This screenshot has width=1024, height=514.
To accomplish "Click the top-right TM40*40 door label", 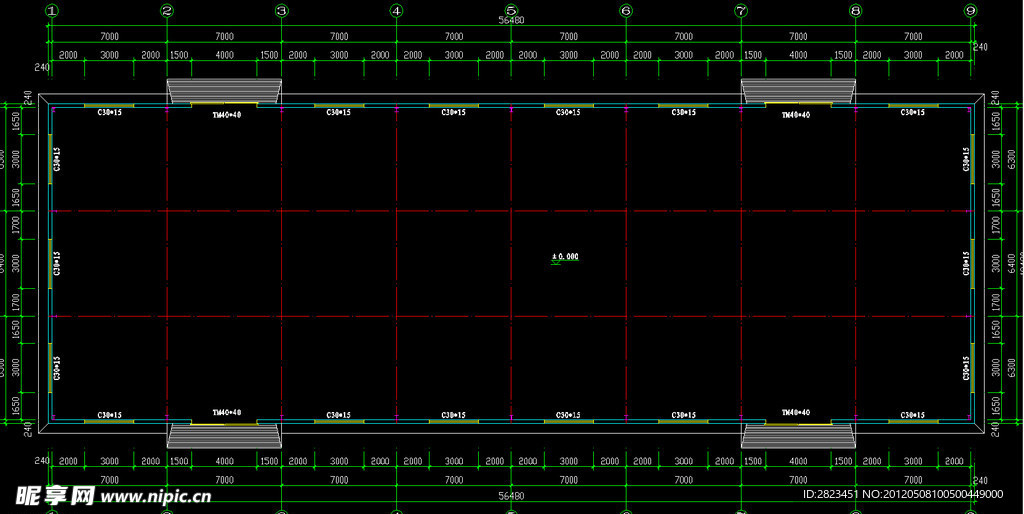I will 796,115.
